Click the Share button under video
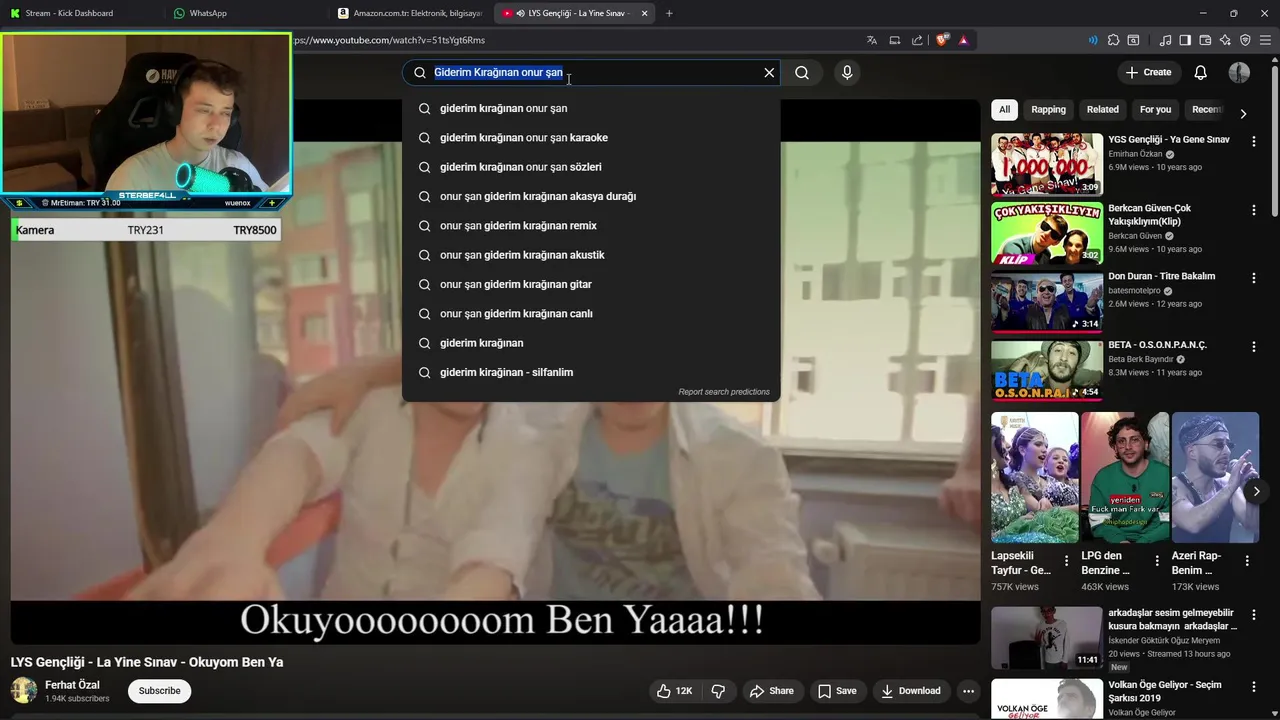The image size is (1280, 720). [771, 691]
